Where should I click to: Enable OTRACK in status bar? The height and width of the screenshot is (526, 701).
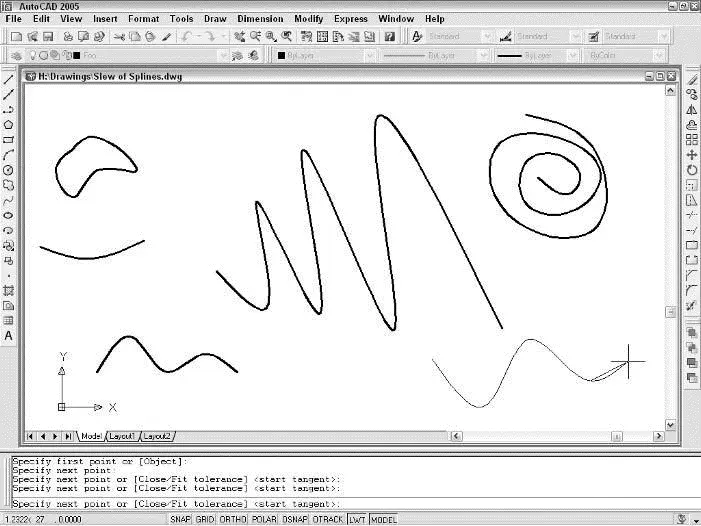[326, 520]
